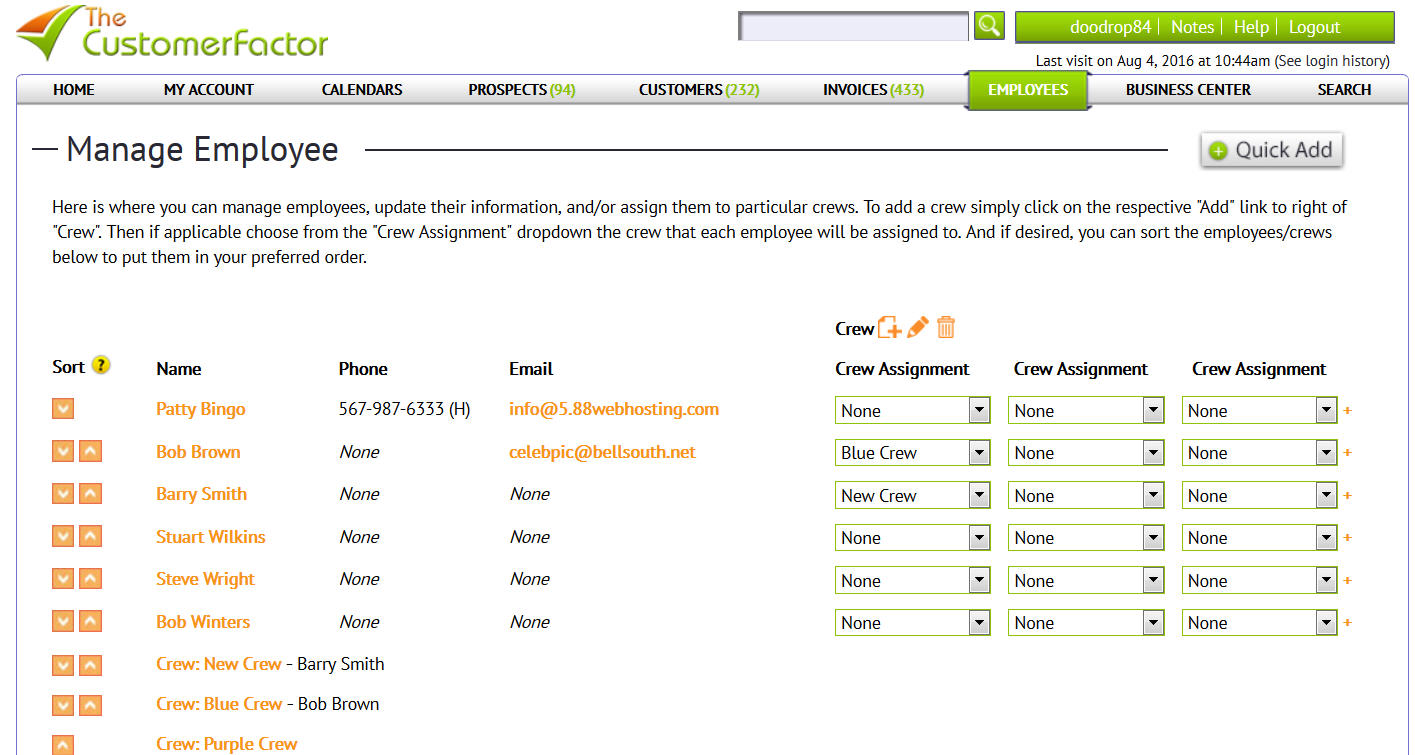1415x755 pixels.
Task: Open the INVOICES tab
Action: [x=873, y=90]
